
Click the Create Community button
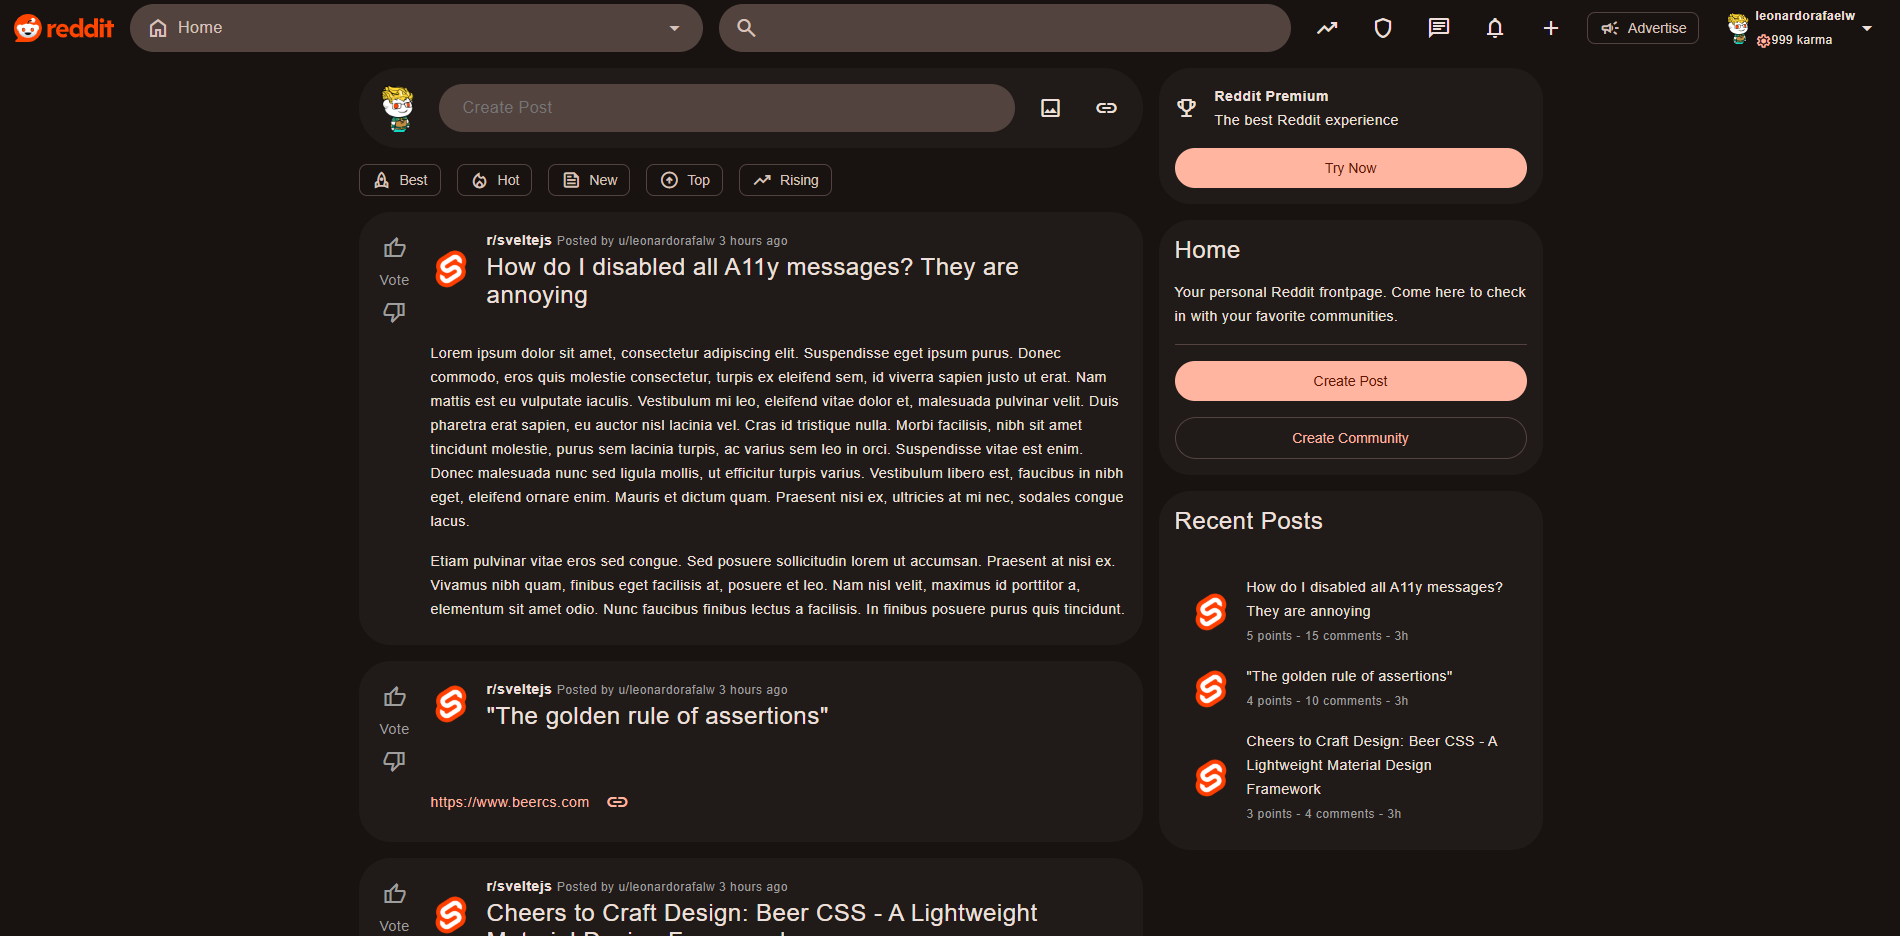[x=1349, y=437]
